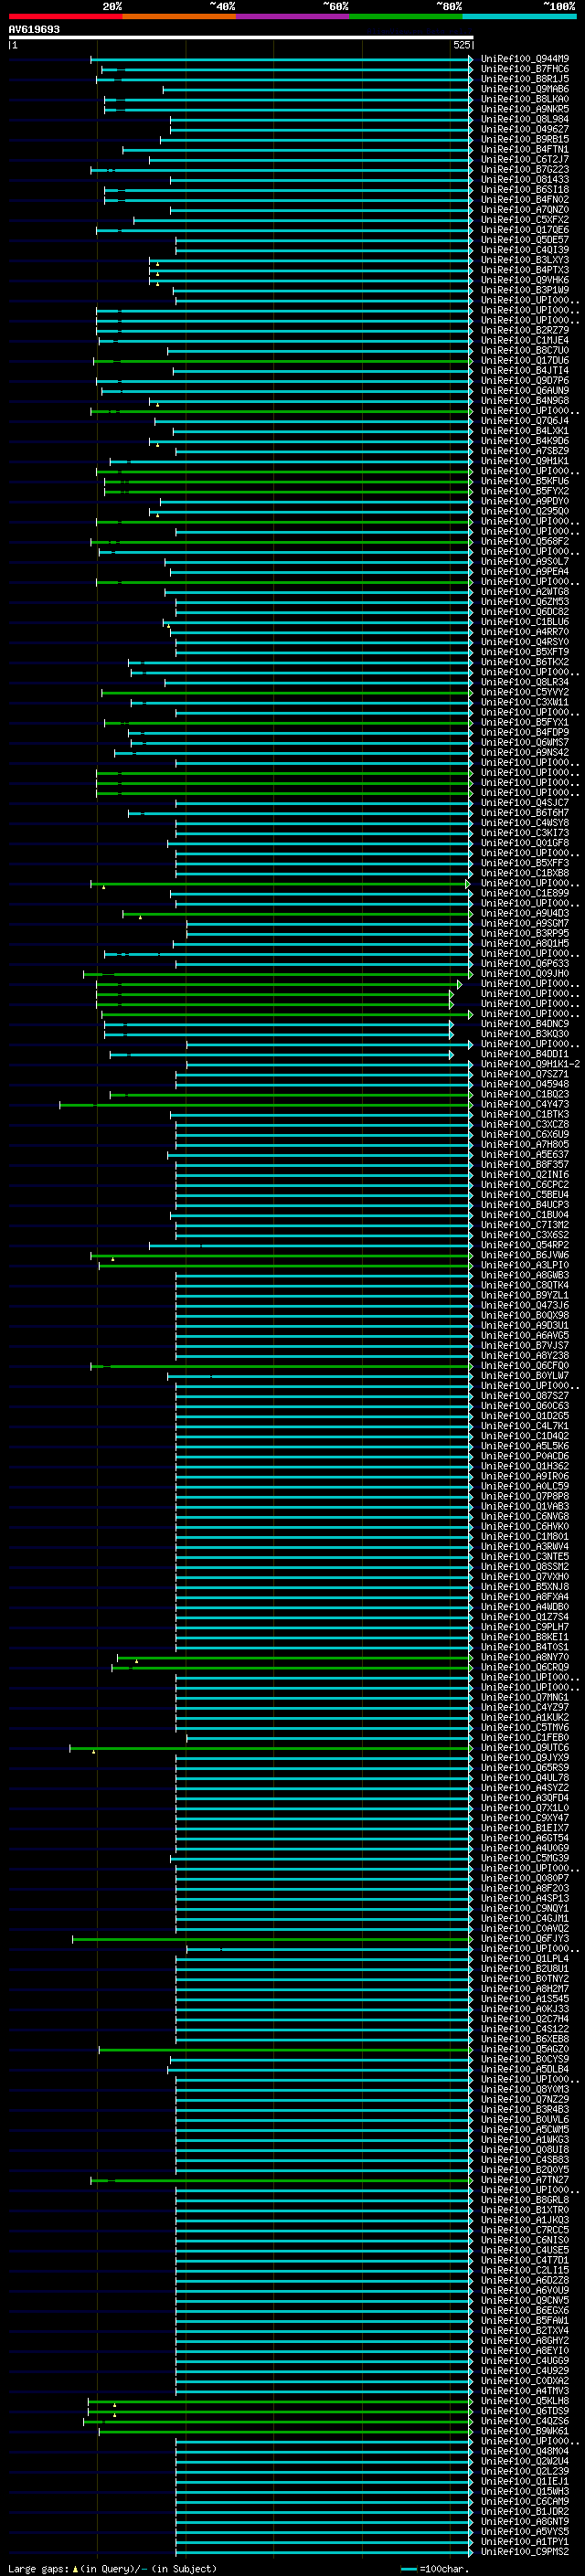This screenshot has width=585, height=2576.
Task: Click the yellow gap marker on Q5KLH8 row
Action: 114,2405
